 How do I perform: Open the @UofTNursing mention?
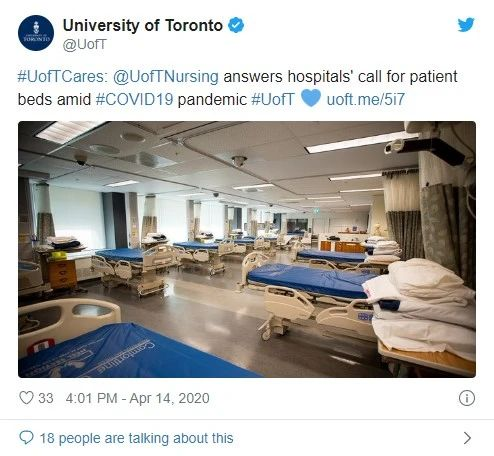point(166,76)
